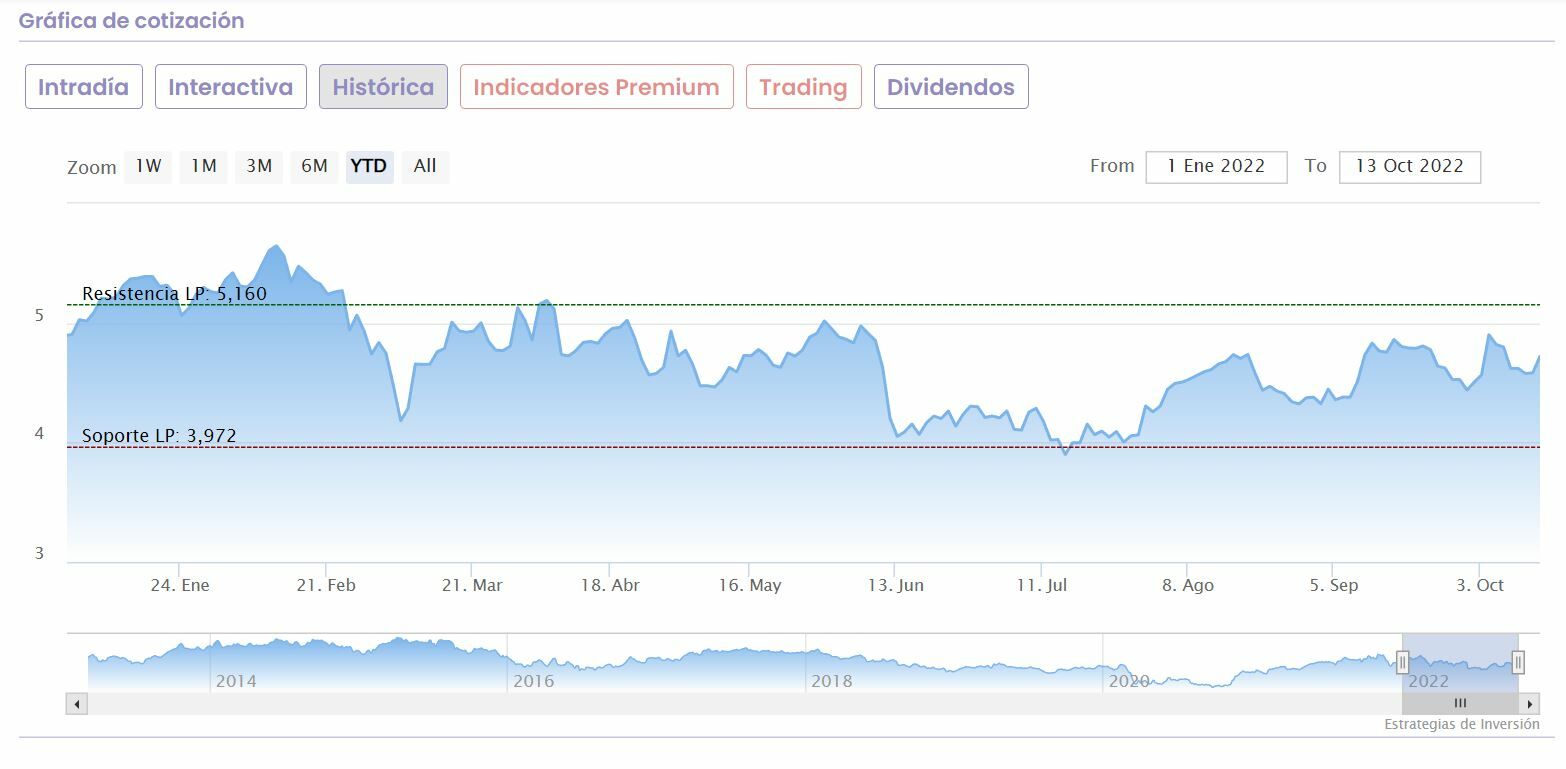The image size is (1566, 769).
Task: Set zoom range to 1W
Action: coord(148,166)
